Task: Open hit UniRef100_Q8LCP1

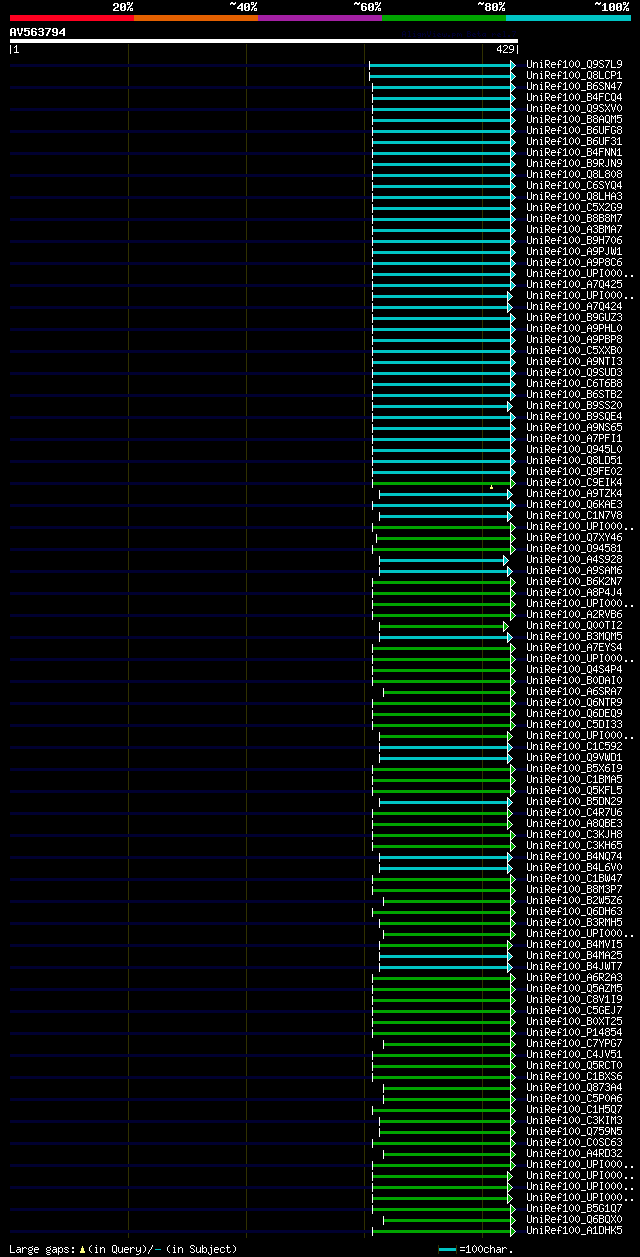Action: point(574,75)
